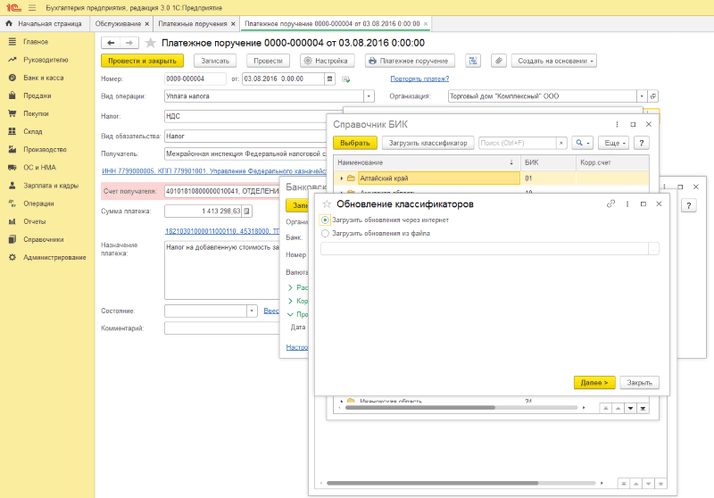Select Загрузить обновления через интернет option

point(326,220)
